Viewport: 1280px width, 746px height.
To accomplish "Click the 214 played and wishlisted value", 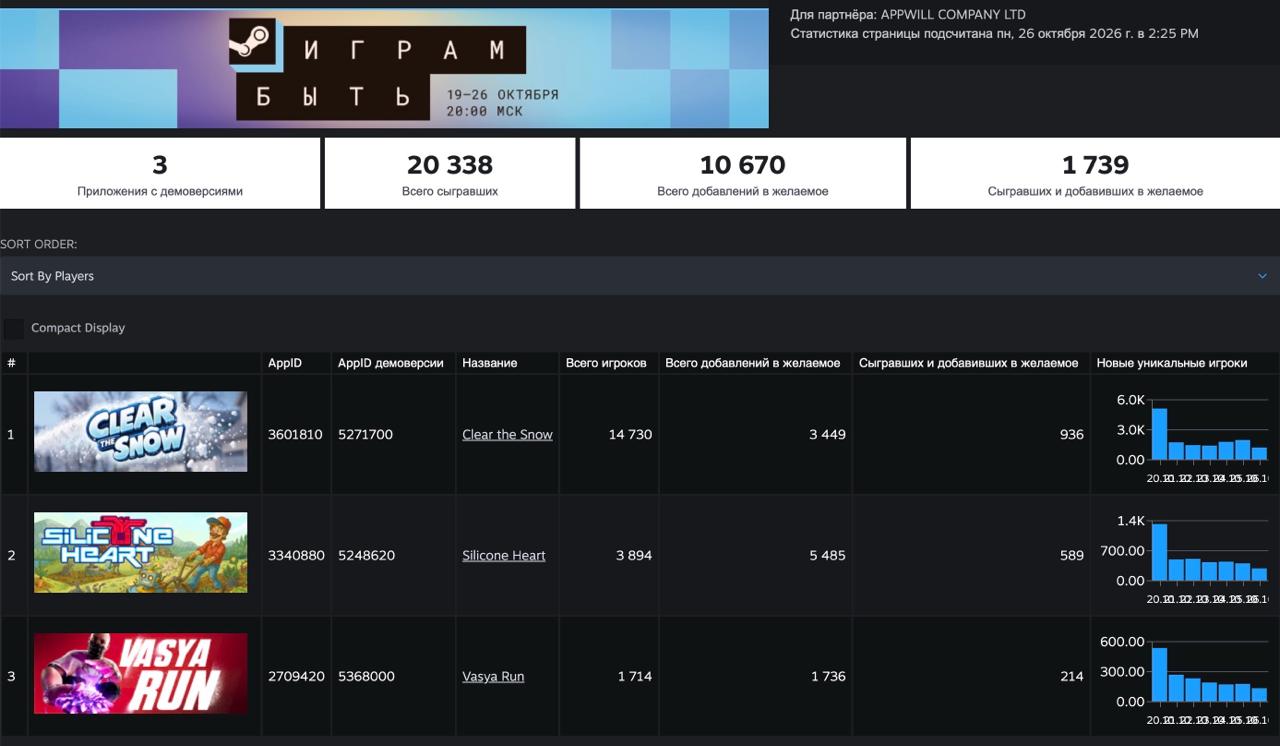I will click(x=1072, y=677).
